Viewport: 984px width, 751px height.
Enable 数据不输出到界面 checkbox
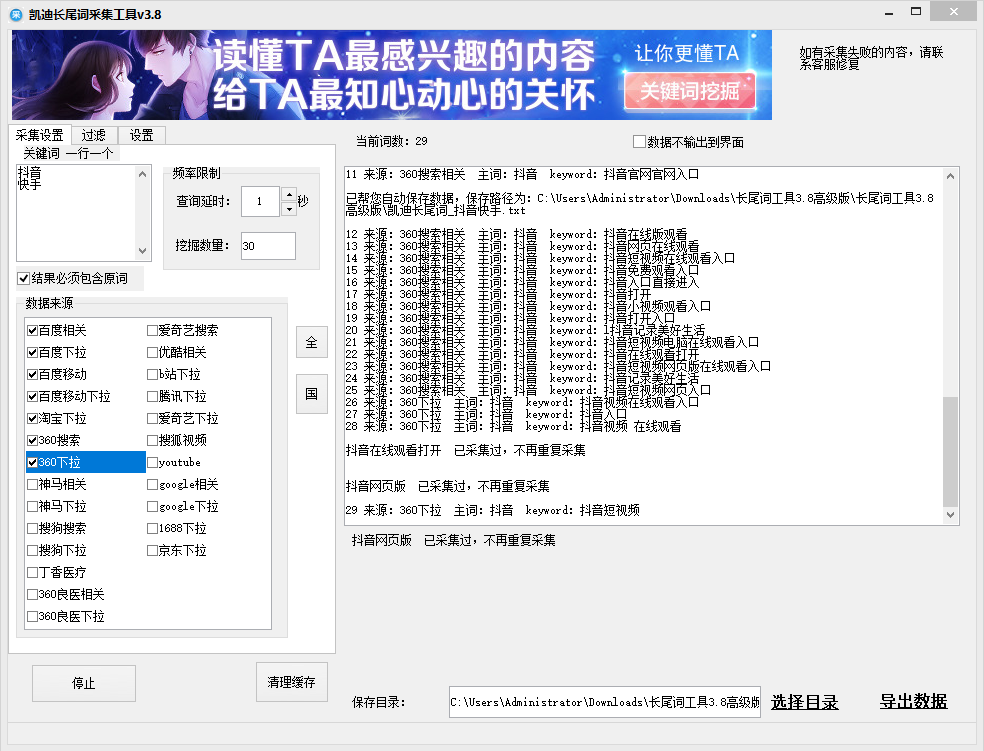[640, 142]
